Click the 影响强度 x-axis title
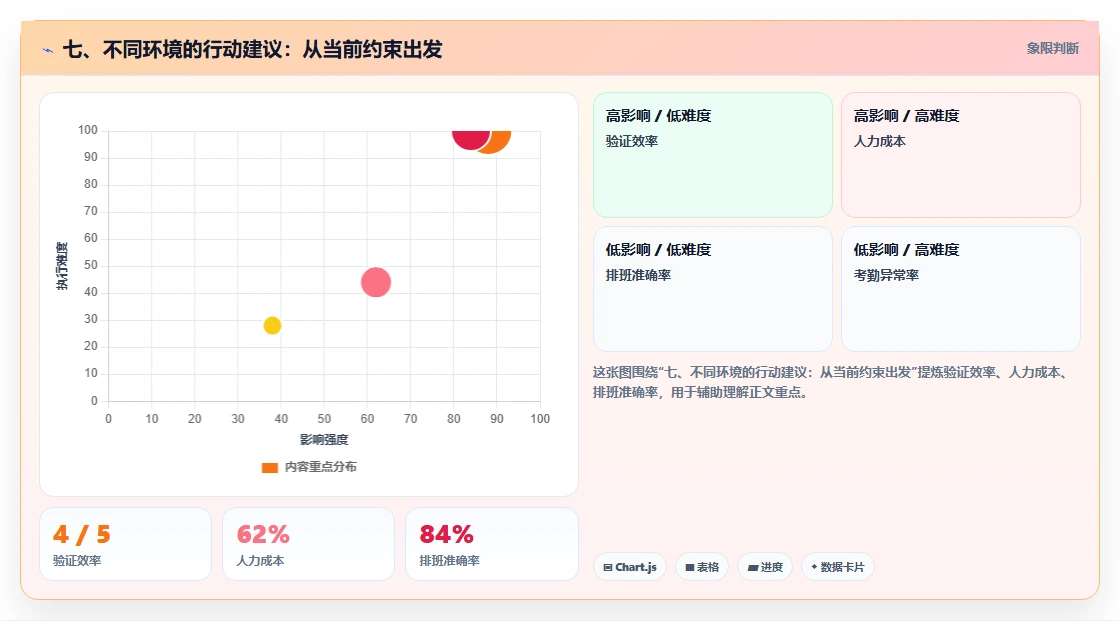The image size is (1120, 621). coord(324,439)
